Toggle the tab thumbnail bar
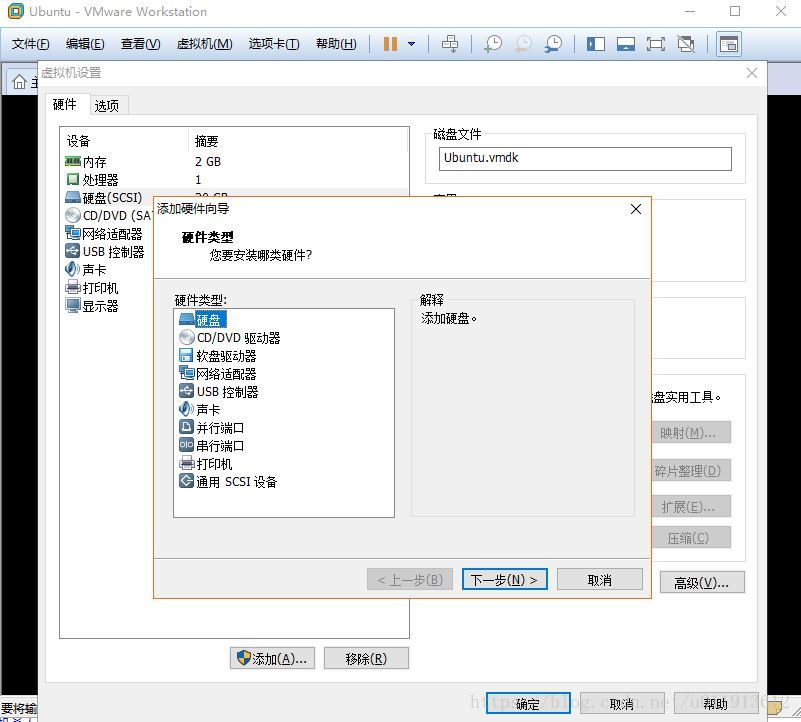Screen dimensions: 801x722 click(x=624, y=43)
